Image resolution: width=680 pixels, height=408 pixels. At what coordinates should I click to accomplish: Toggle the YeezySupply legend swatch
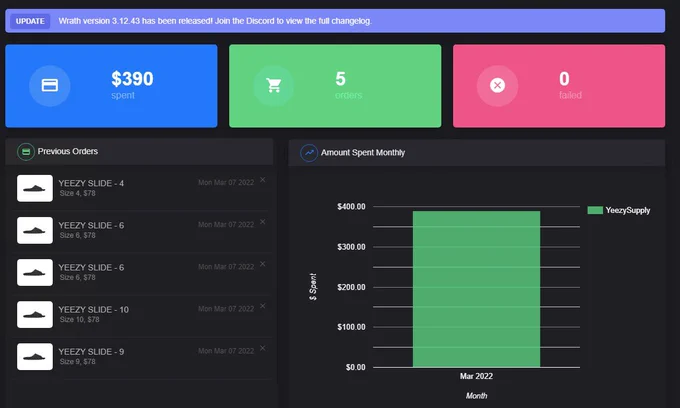coord(595,210)
